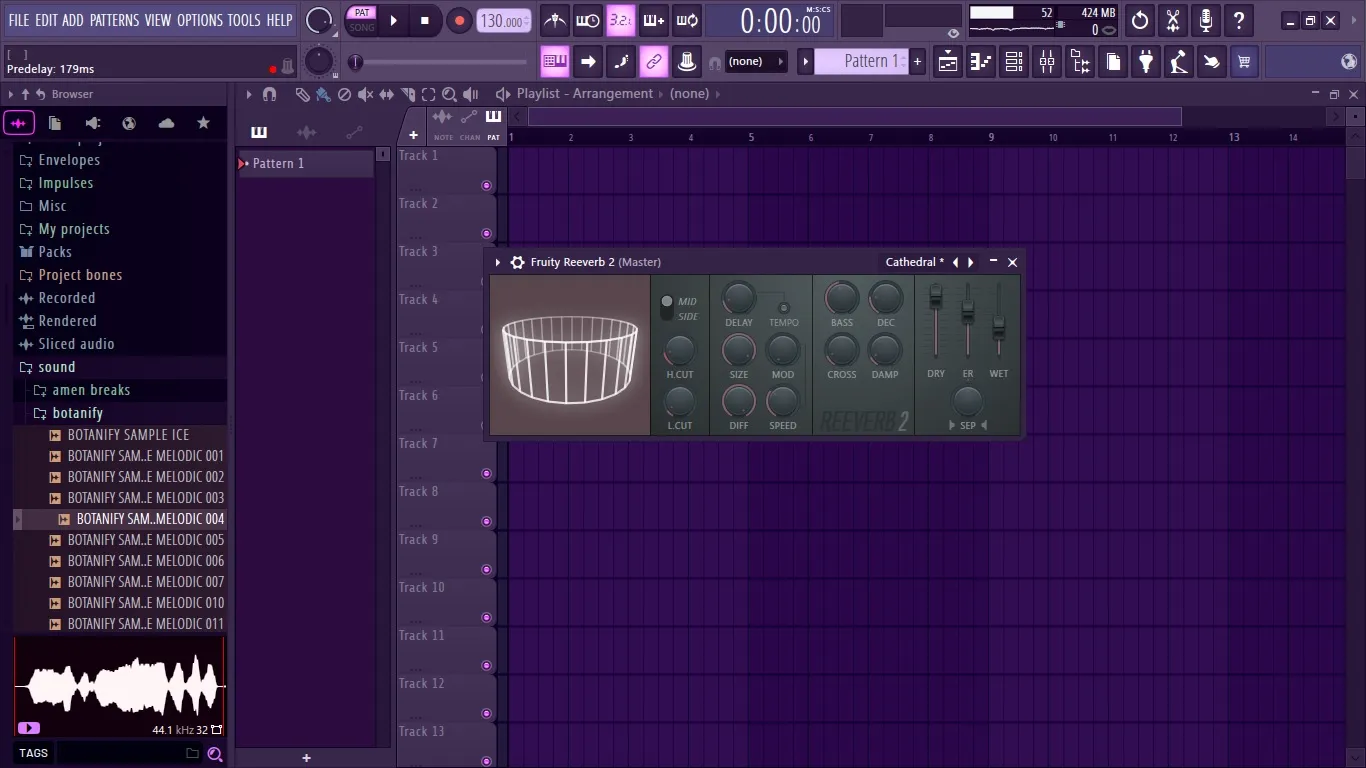Select the Slip tool in Playlist
Viewport: 1366px width, 768px height.
click(386, 94)
